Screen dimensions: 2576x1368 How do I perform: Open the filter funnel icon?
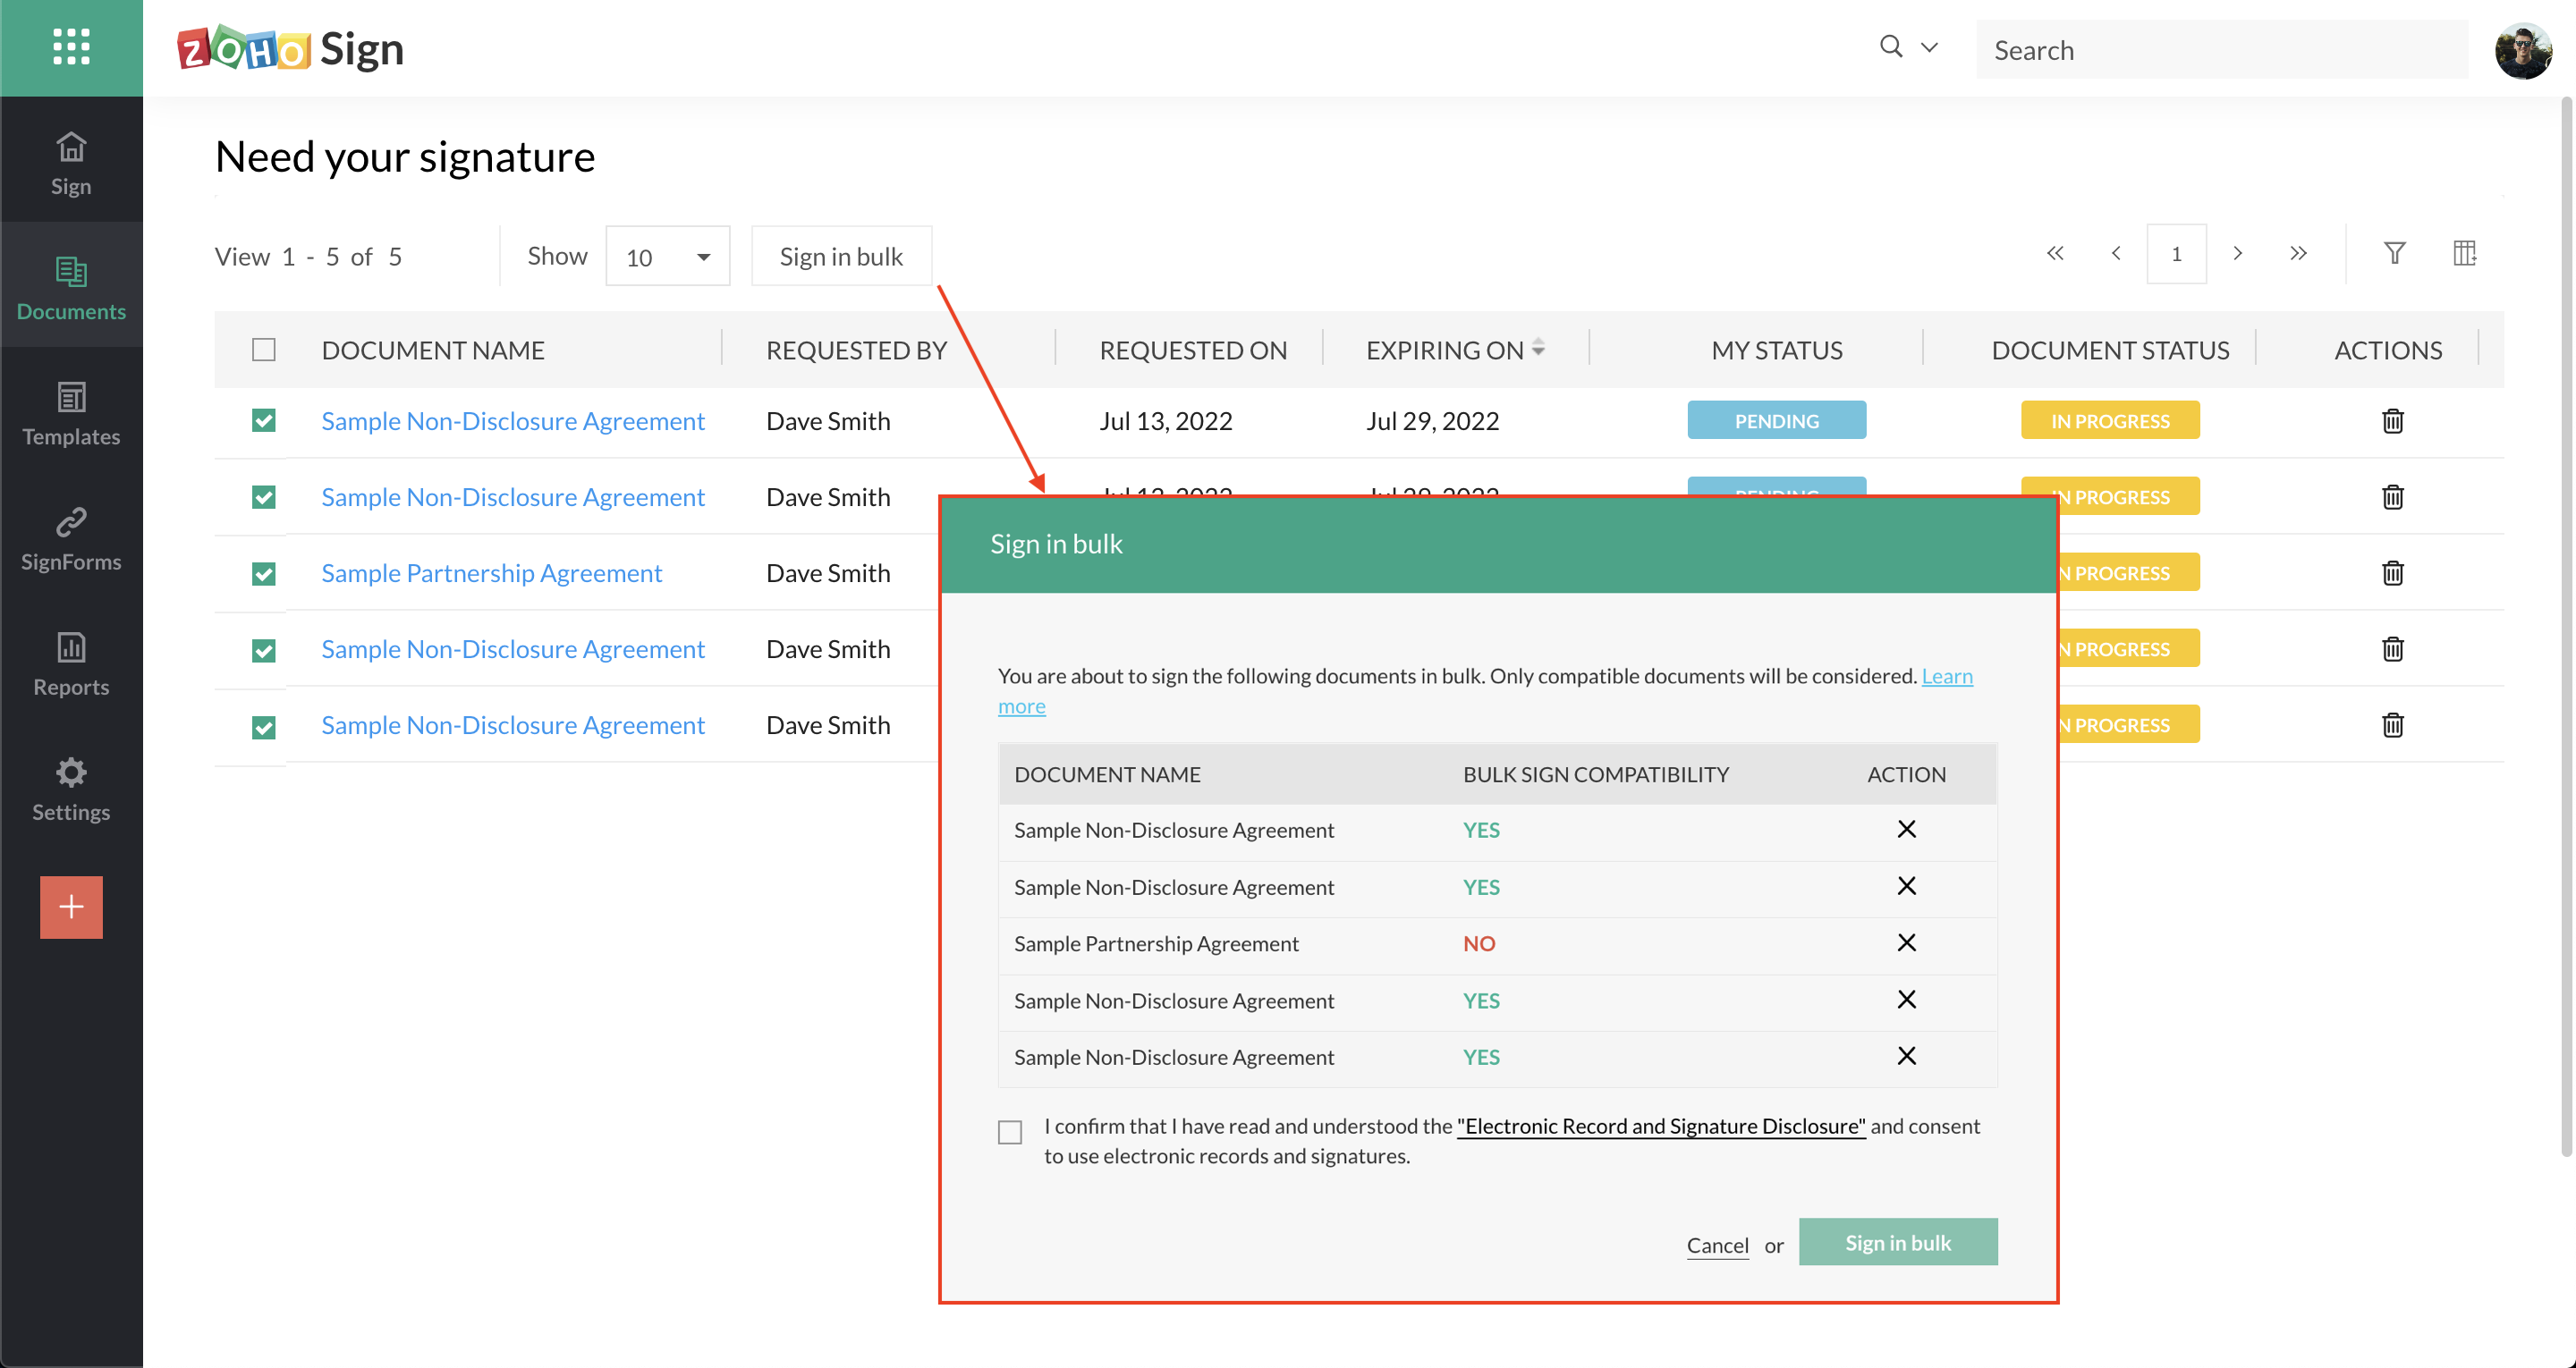click(x=2394, y=253)
